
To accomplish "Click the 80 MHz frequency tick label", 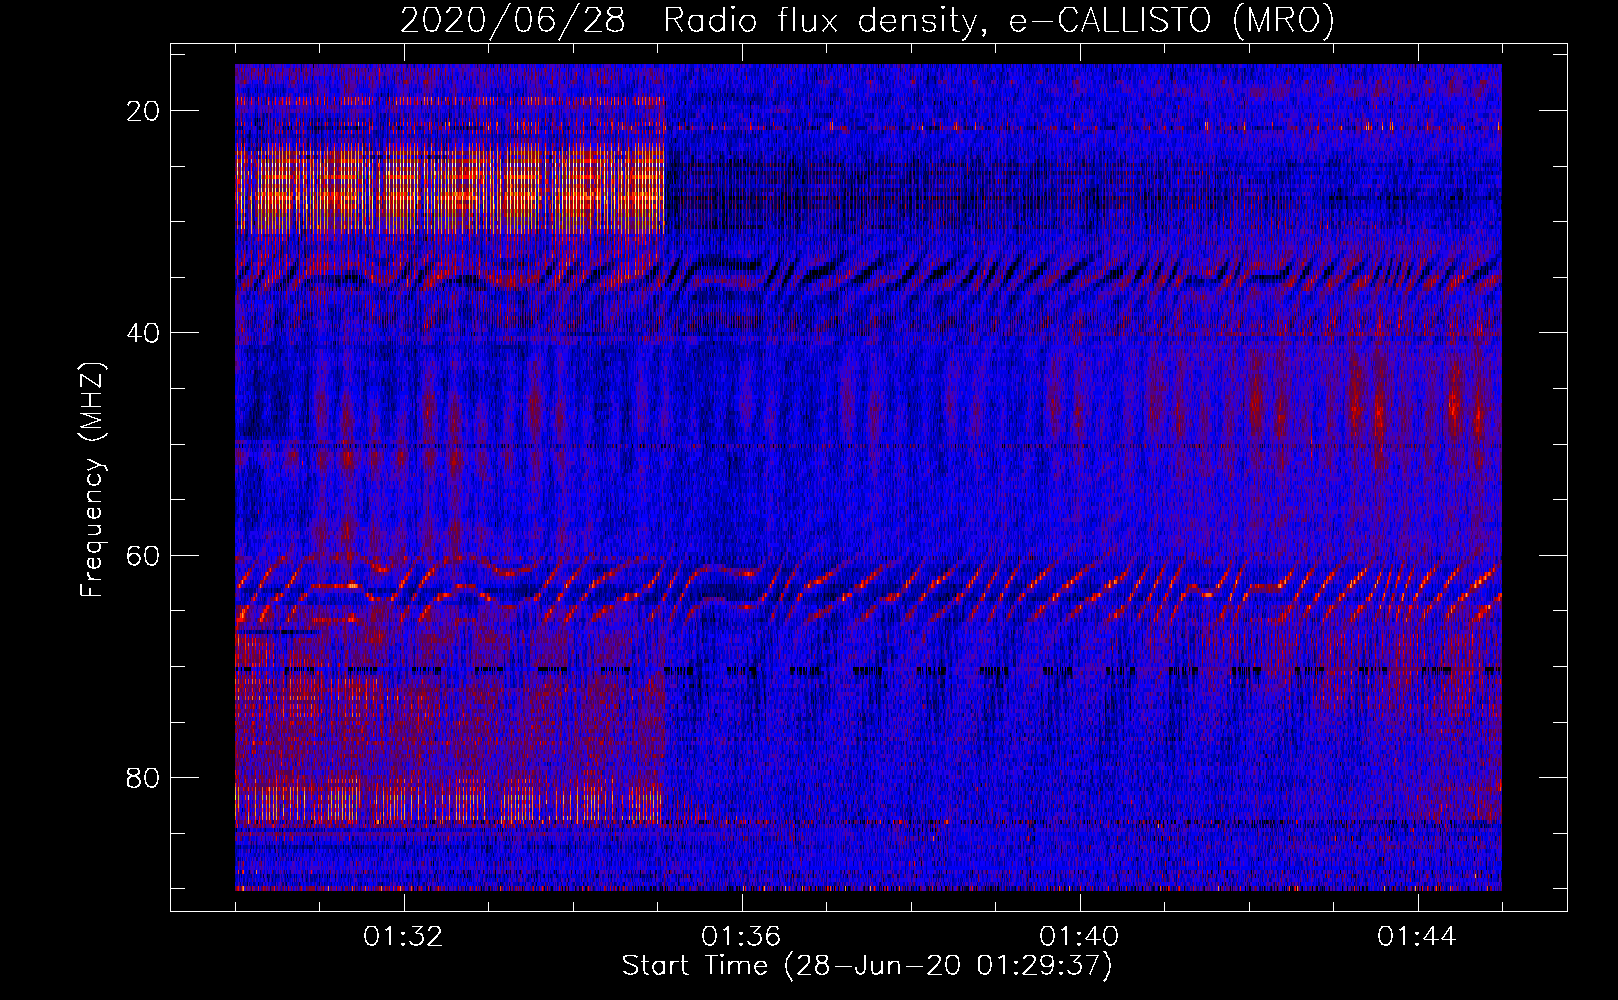I will coord(144,777).
